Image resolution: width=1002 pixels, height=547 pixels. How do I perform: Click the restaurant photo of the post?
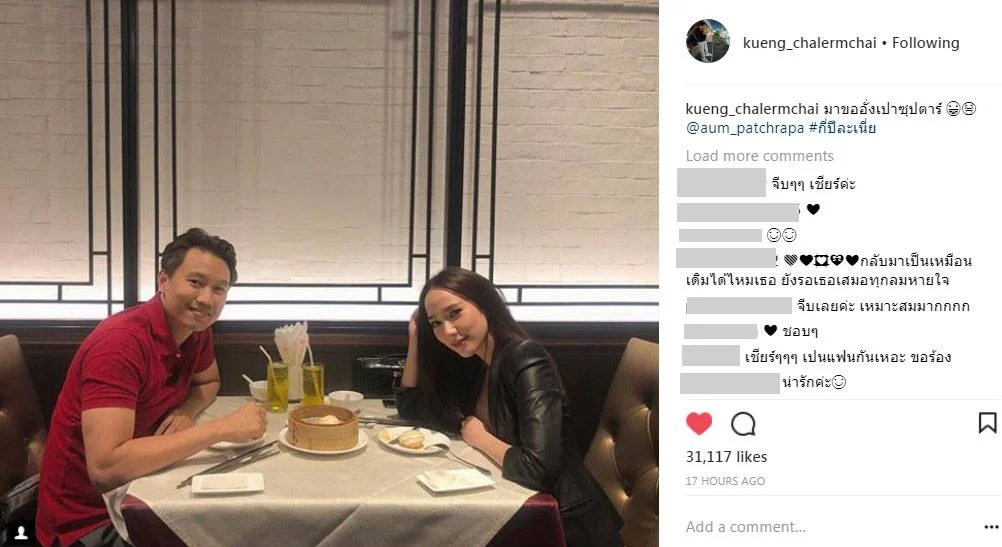point(329,274)
